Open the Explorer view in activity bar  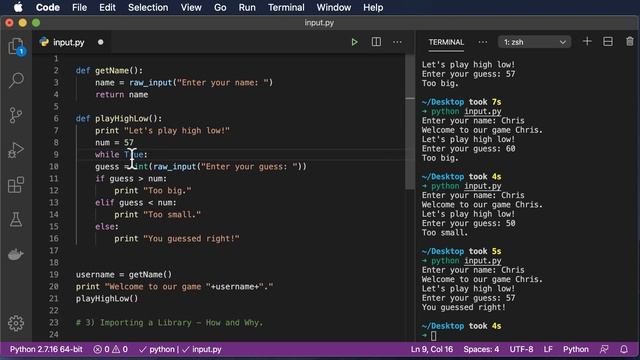coord(16,46)
